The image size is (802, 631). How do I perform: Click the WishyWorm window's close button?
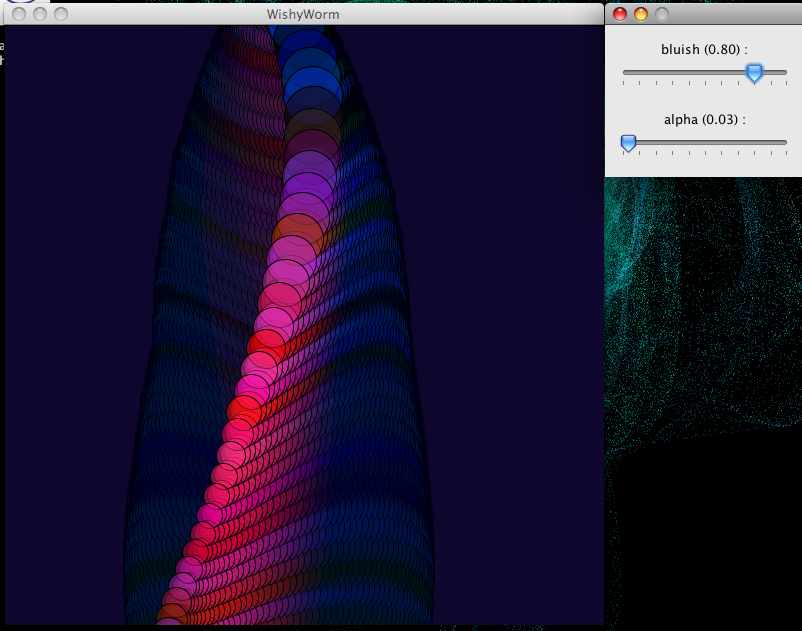coord(19,14)
